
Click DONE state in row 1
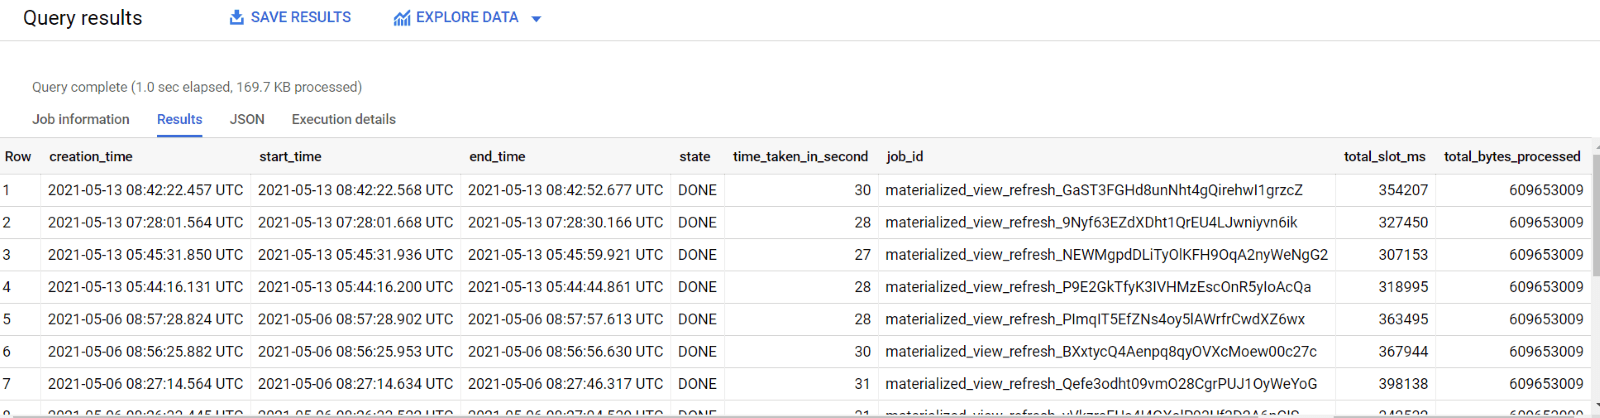pos(697,190)
